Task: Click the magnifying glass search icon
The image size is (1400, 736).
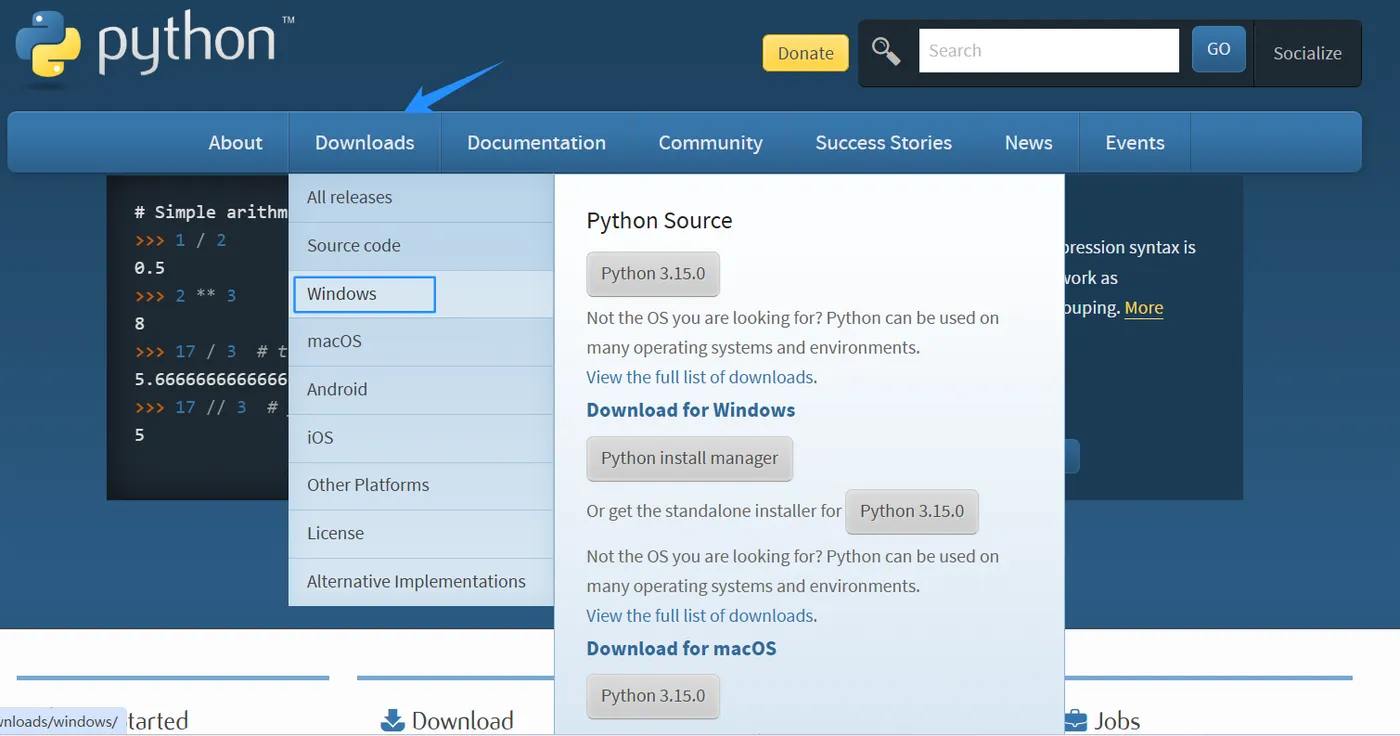Action: coord(886,51)
